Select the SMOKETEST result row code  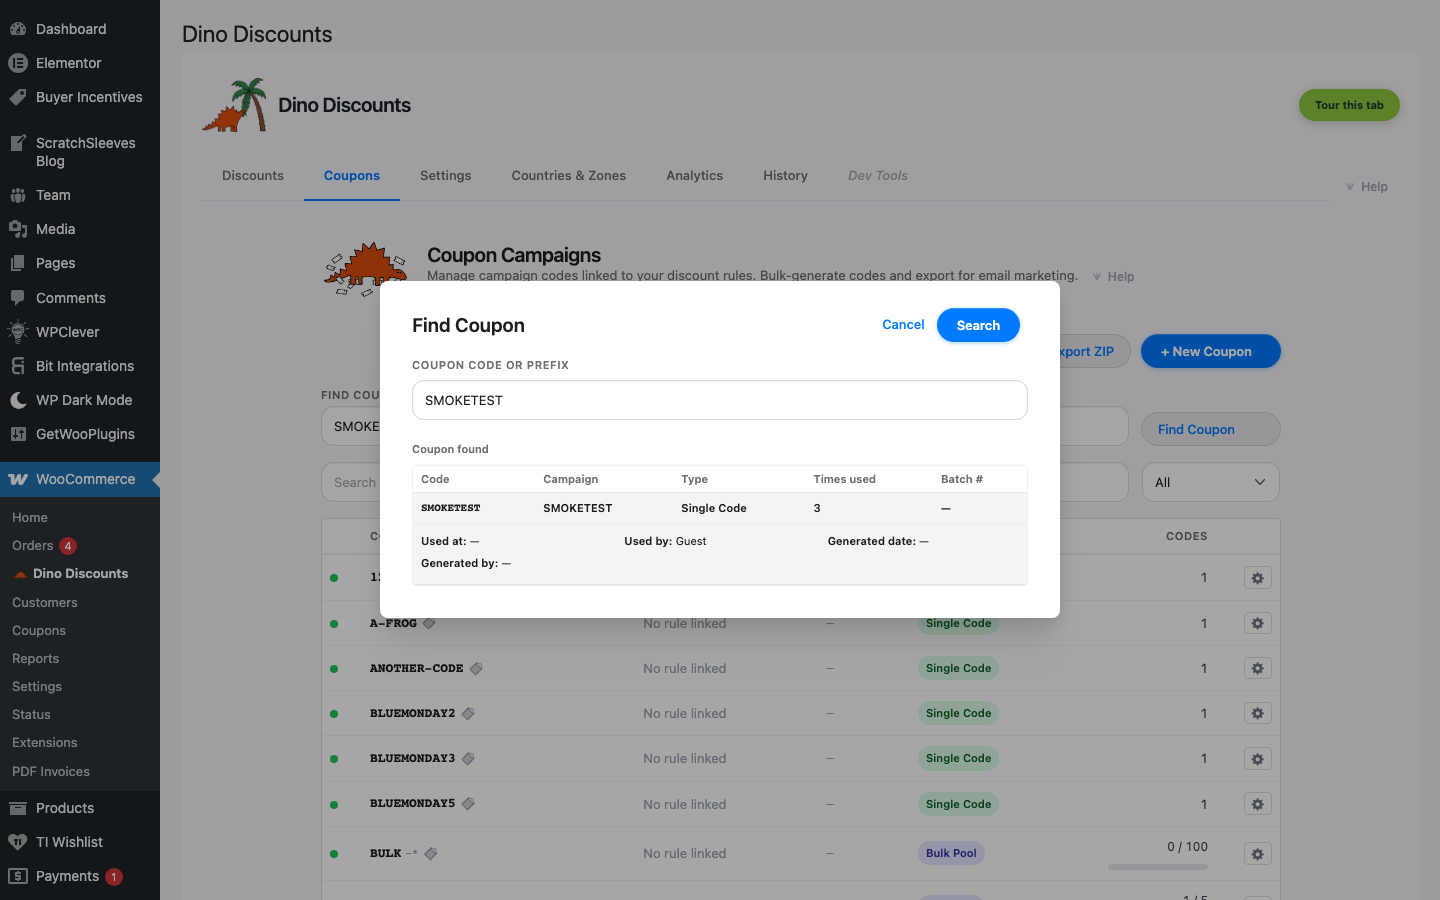point(451,508)
